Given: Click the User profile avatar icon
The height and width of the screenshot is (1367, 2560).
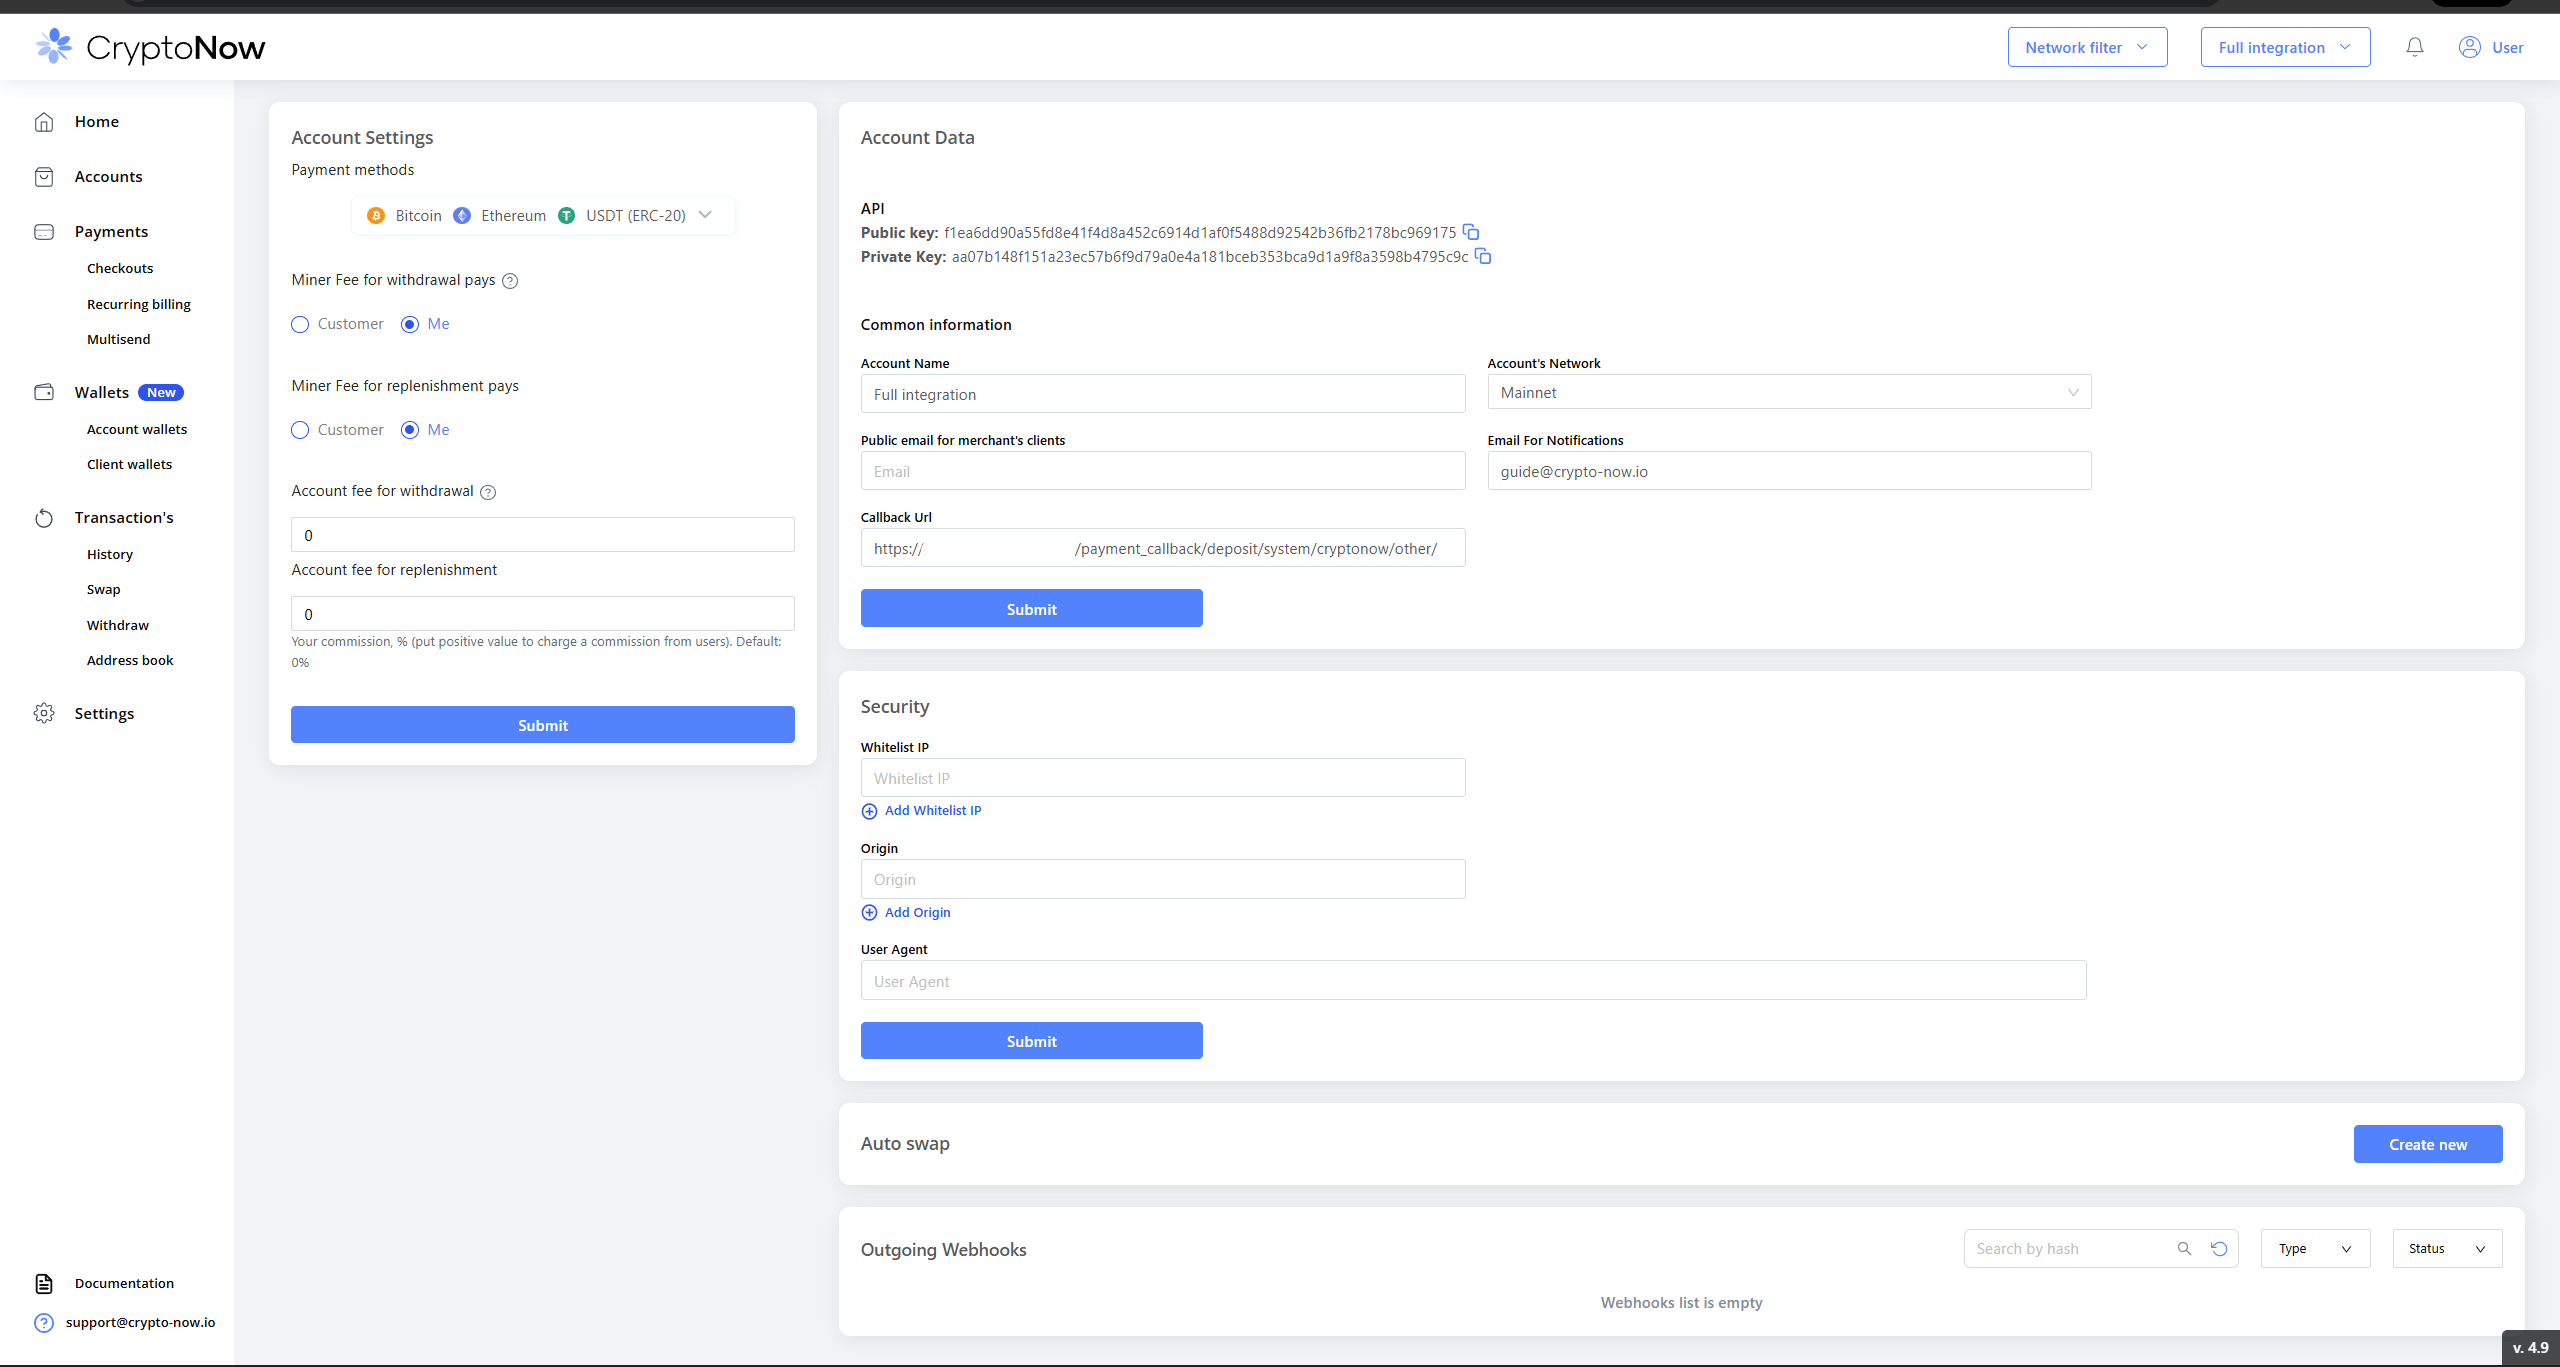Looking at the screenshot, I should click(x=2469, y=47).
